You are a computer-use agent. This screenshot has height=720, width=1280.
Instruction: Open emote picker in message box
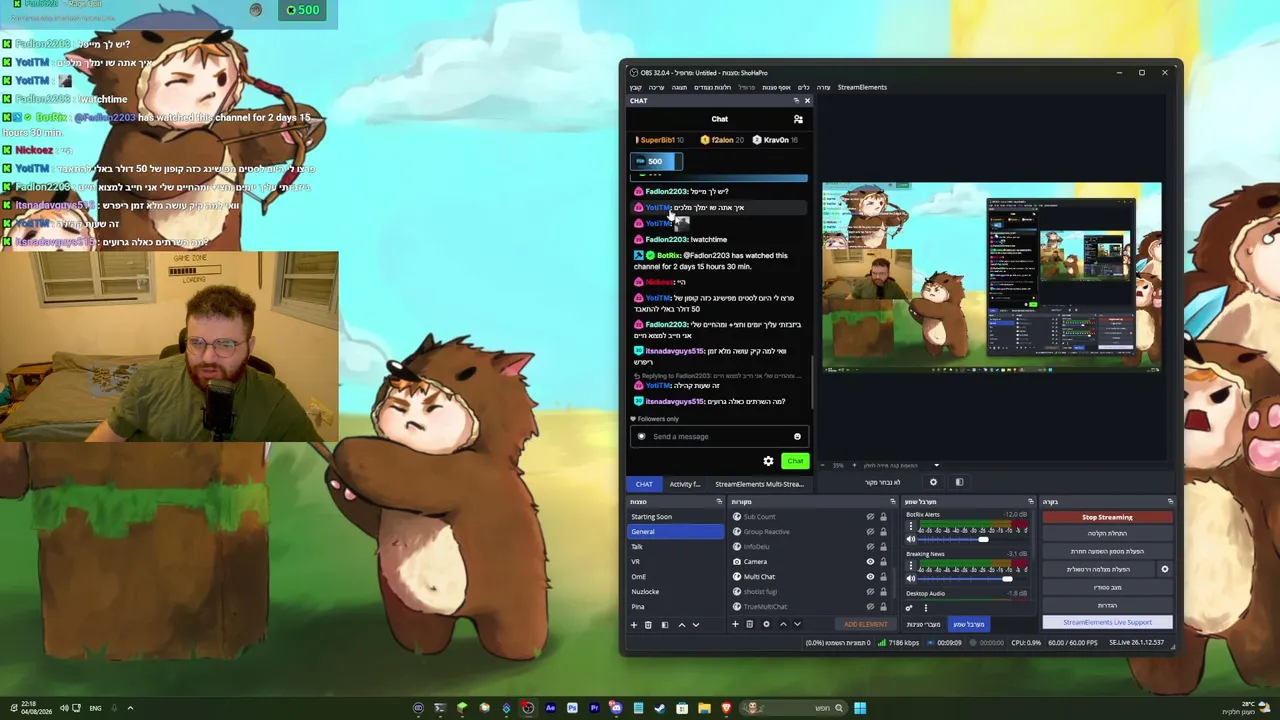tap(797, 436)
